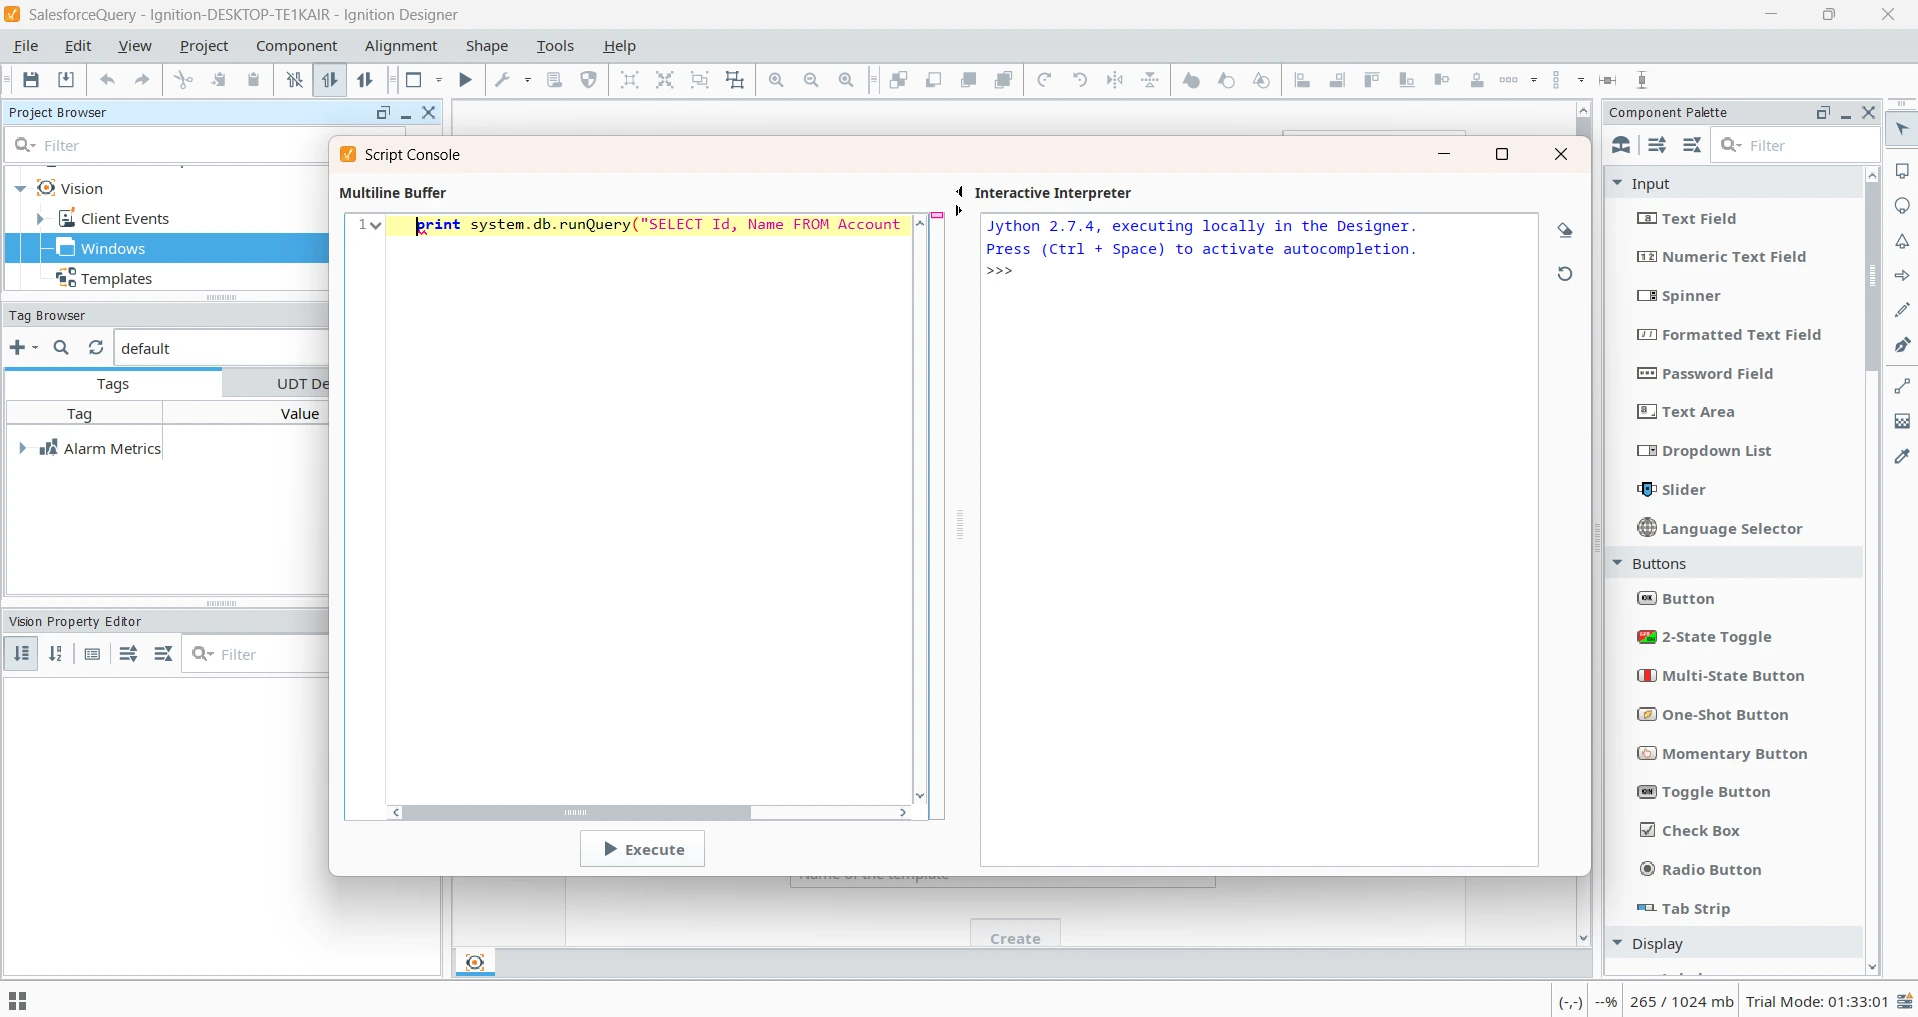This screenshot has height=1017, width=1918.
Task: Switch to the Tags tab in Tag Browser
Action: [x=114, y=385]
